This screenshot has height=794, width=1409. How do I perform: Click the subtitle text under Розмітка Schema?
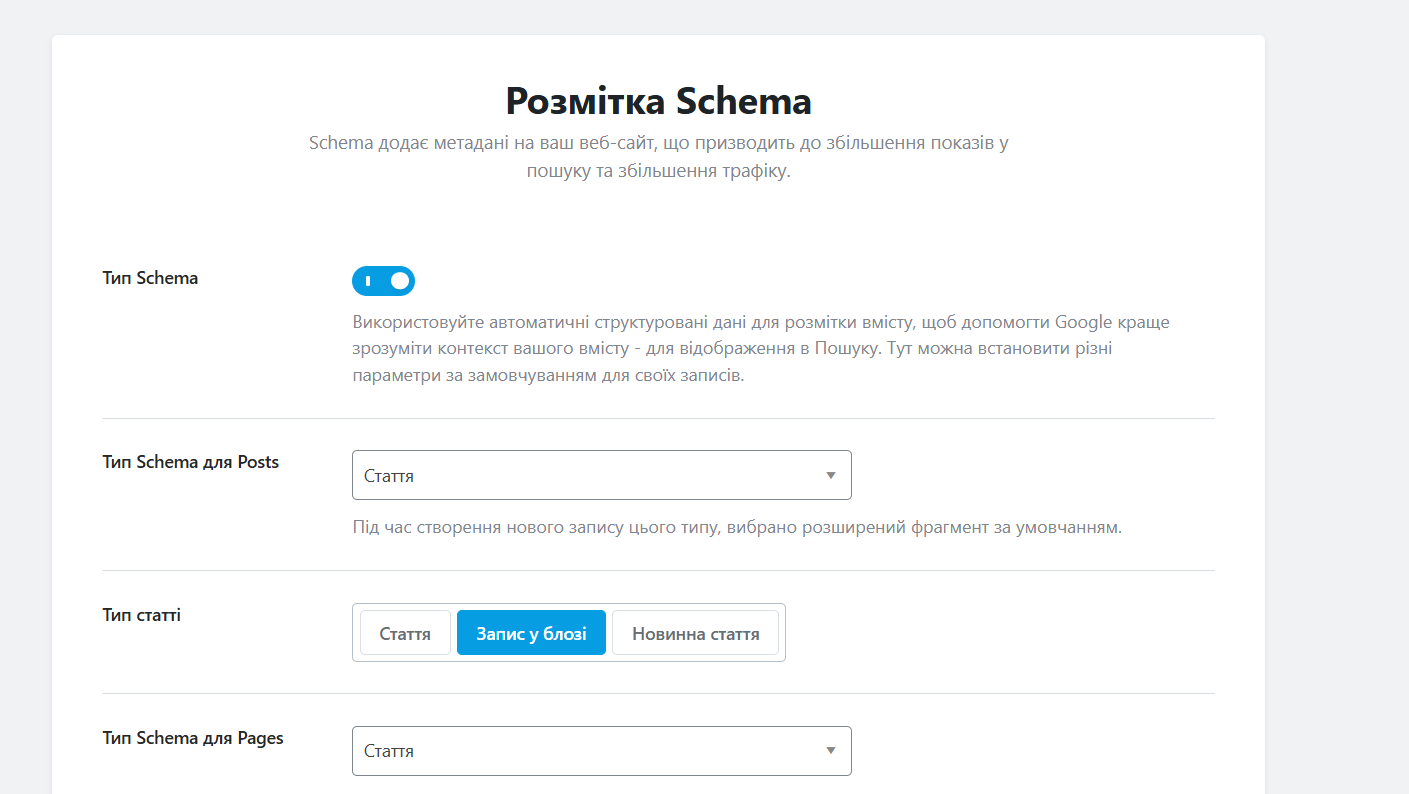coord(658,156)
